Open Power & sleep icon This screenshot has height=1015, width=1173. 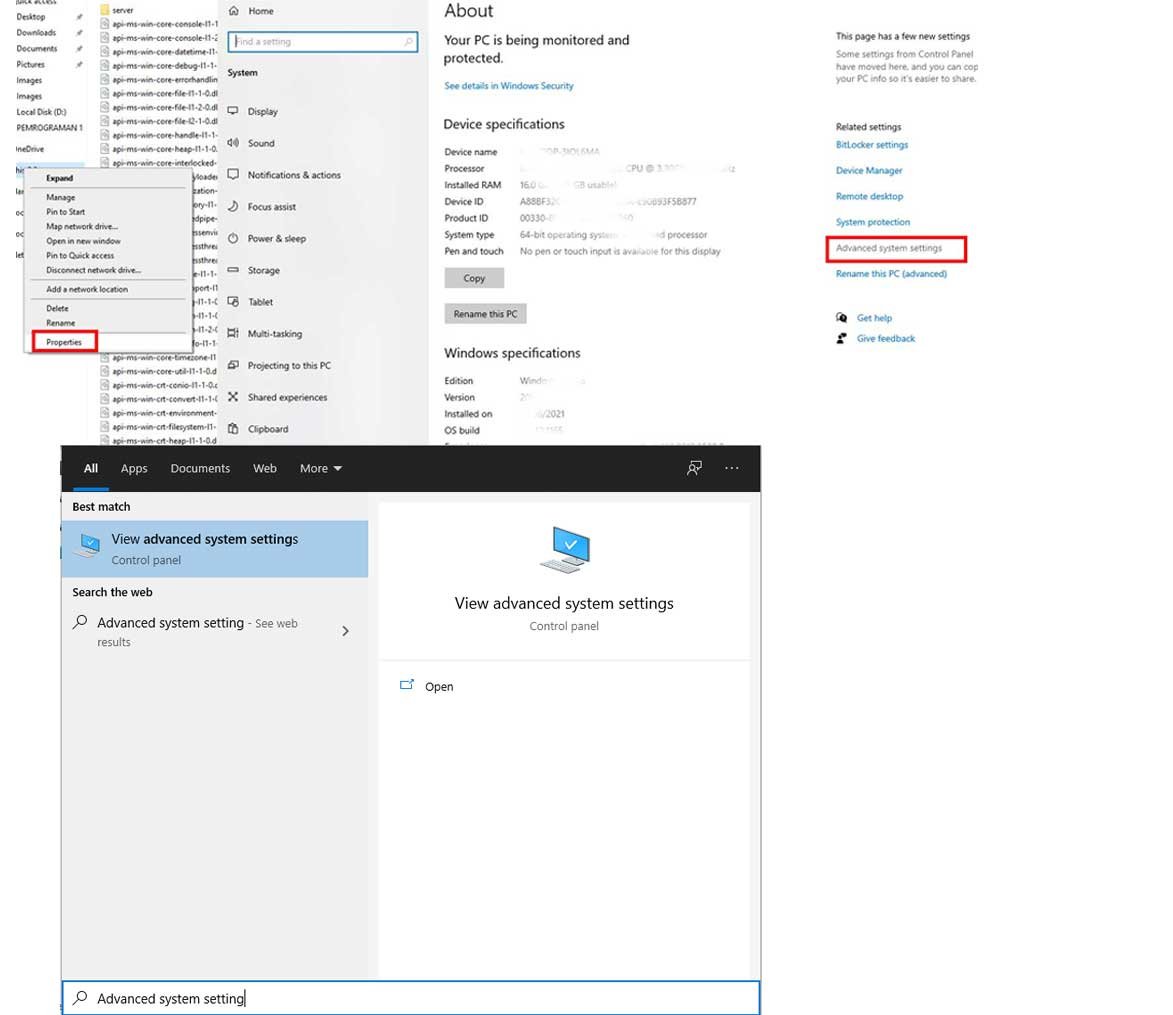(233, 238)
